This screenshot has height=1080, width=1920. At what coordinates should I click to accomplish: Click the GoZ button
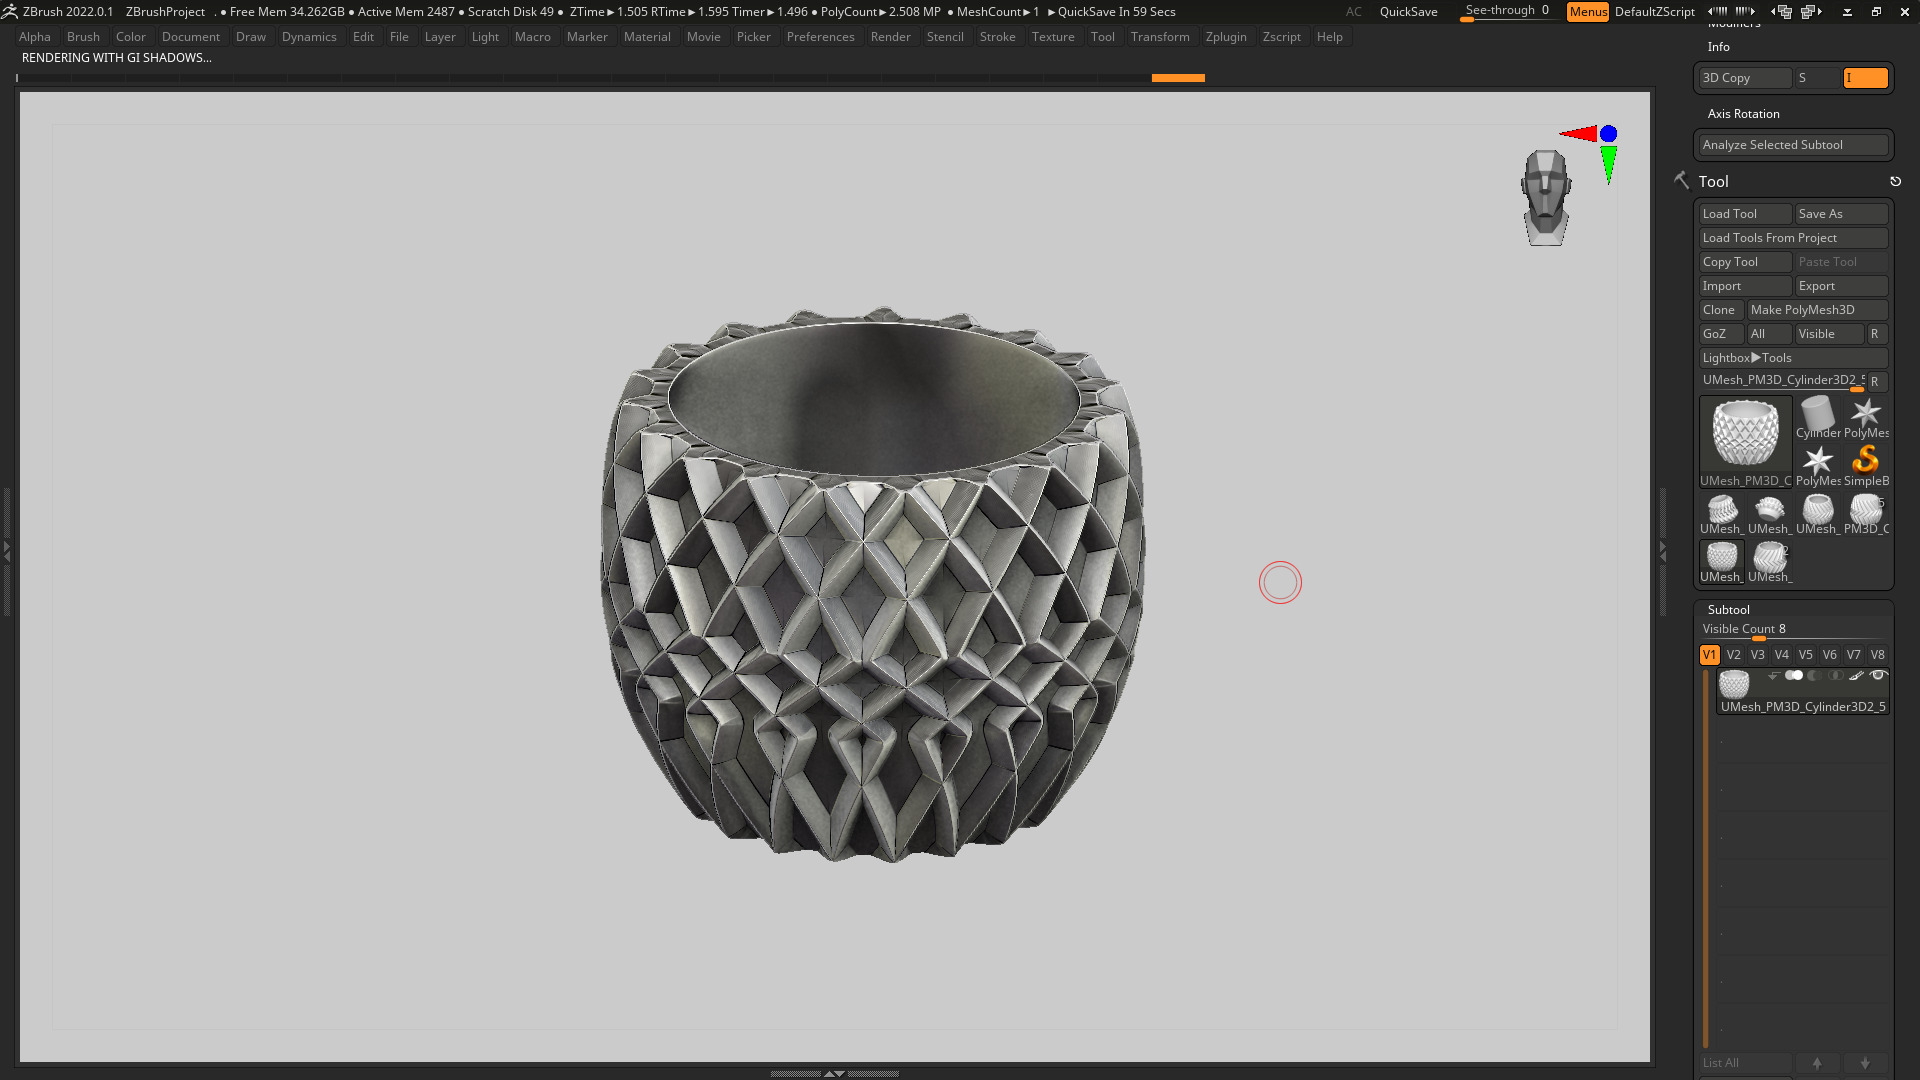coord(1721,334)
